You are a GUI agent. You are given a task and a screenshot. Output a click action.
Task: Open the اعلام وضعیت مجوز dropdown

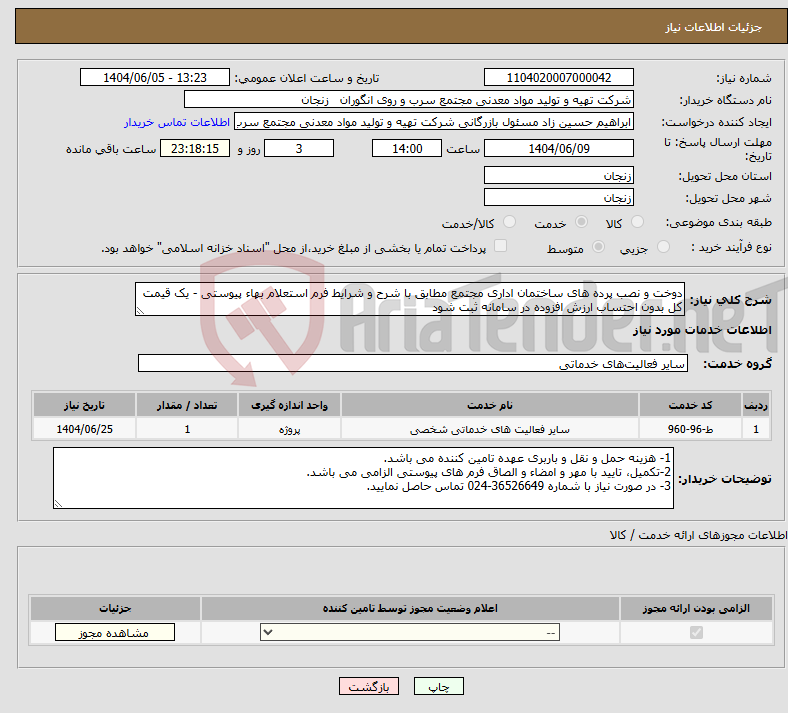[410, 632]
